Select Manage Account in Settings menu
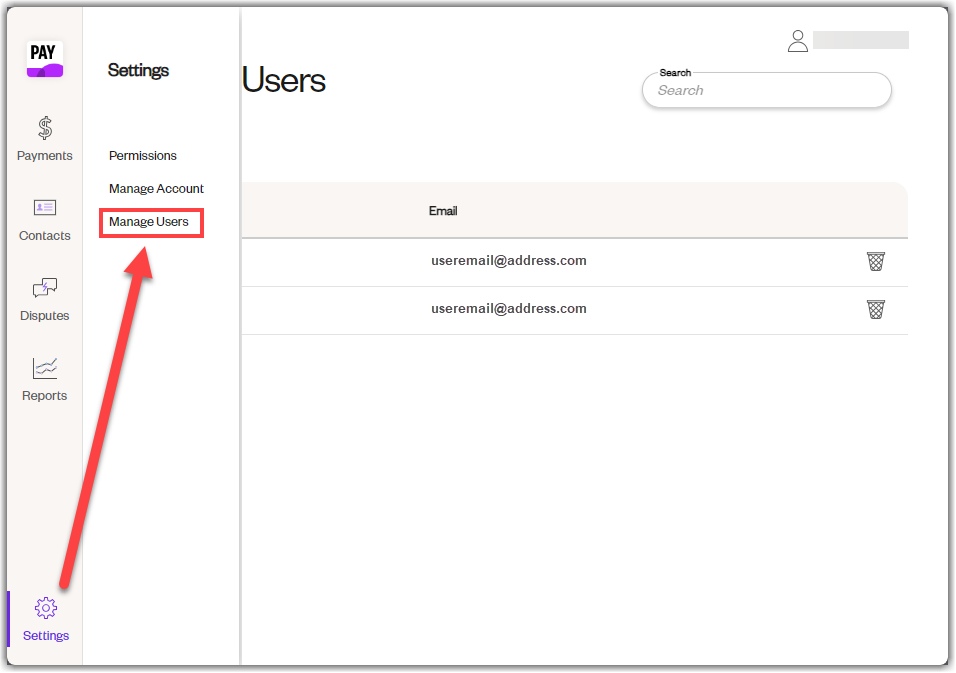Viewport: 956px width, 673px height. click(x=156, y=188)
